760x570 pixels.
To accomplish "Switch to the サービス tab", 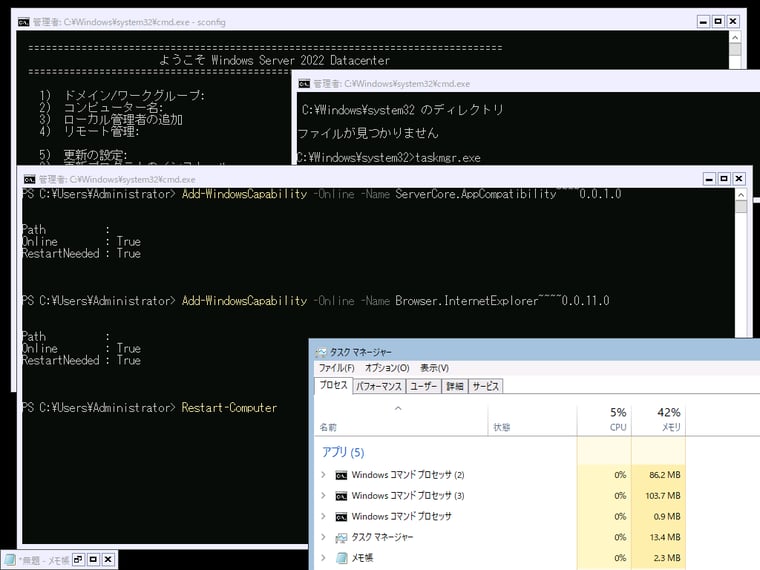I will (x=485, y=386).
